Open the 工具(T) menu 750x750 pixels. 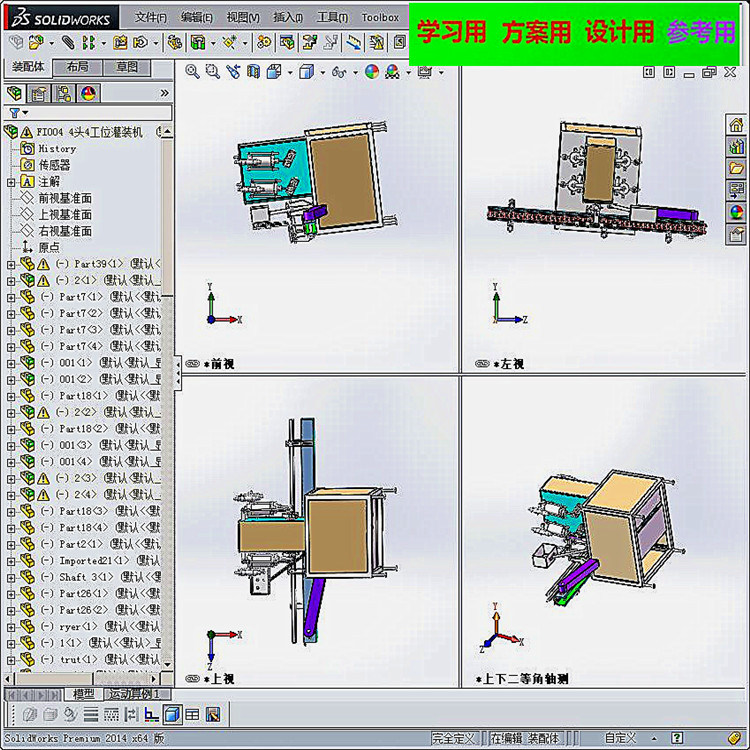click(332, 18)
